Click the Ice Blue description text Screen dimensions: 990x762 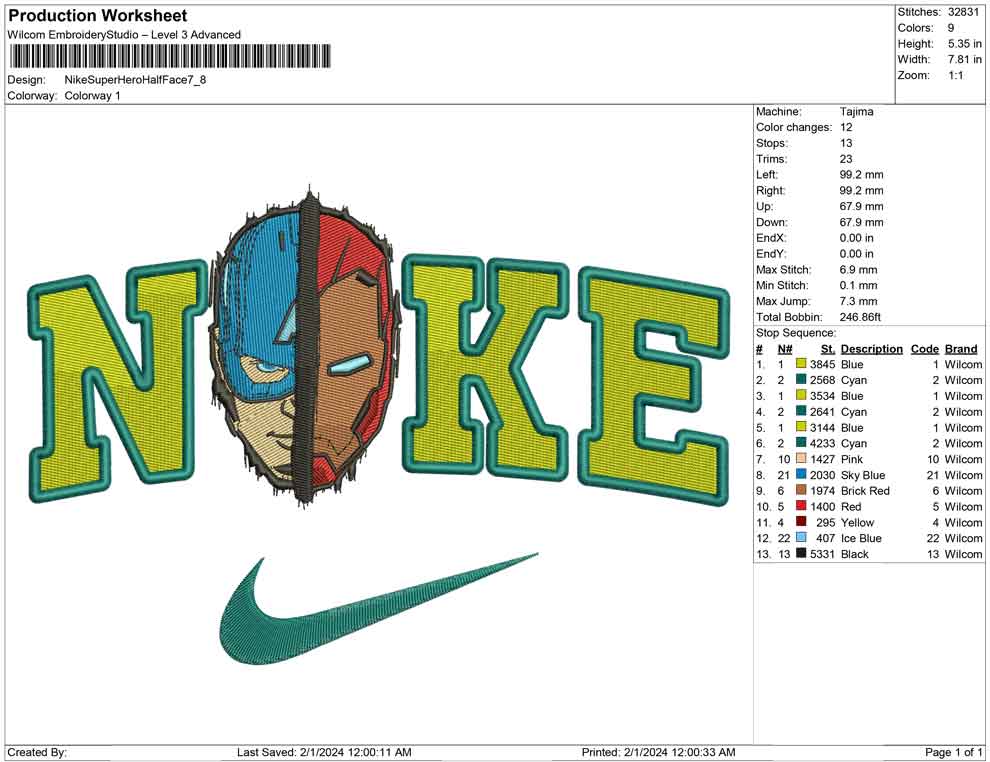pos(861,538)
